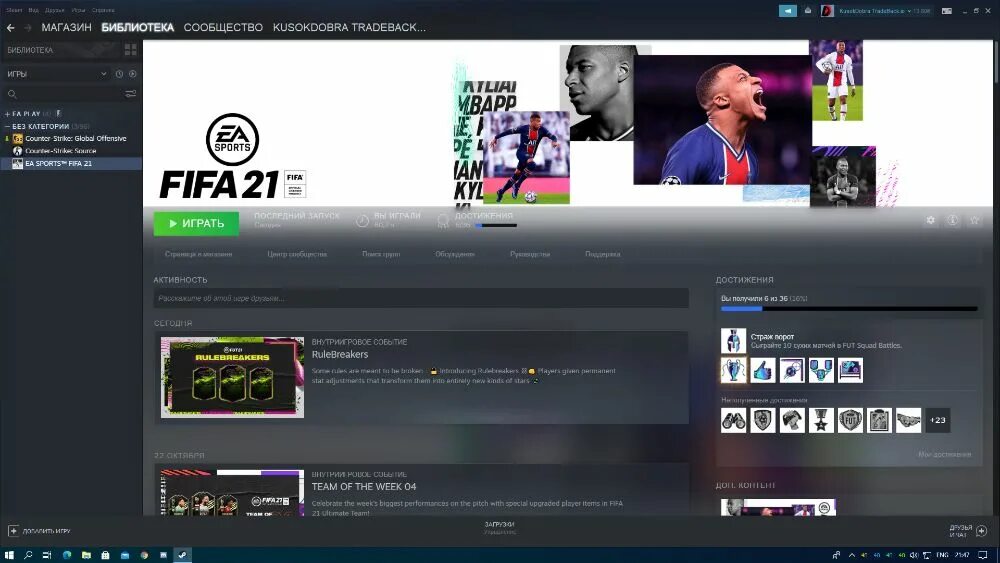Open the RuleBreakers event thumbnail

[x=232, y=377]
